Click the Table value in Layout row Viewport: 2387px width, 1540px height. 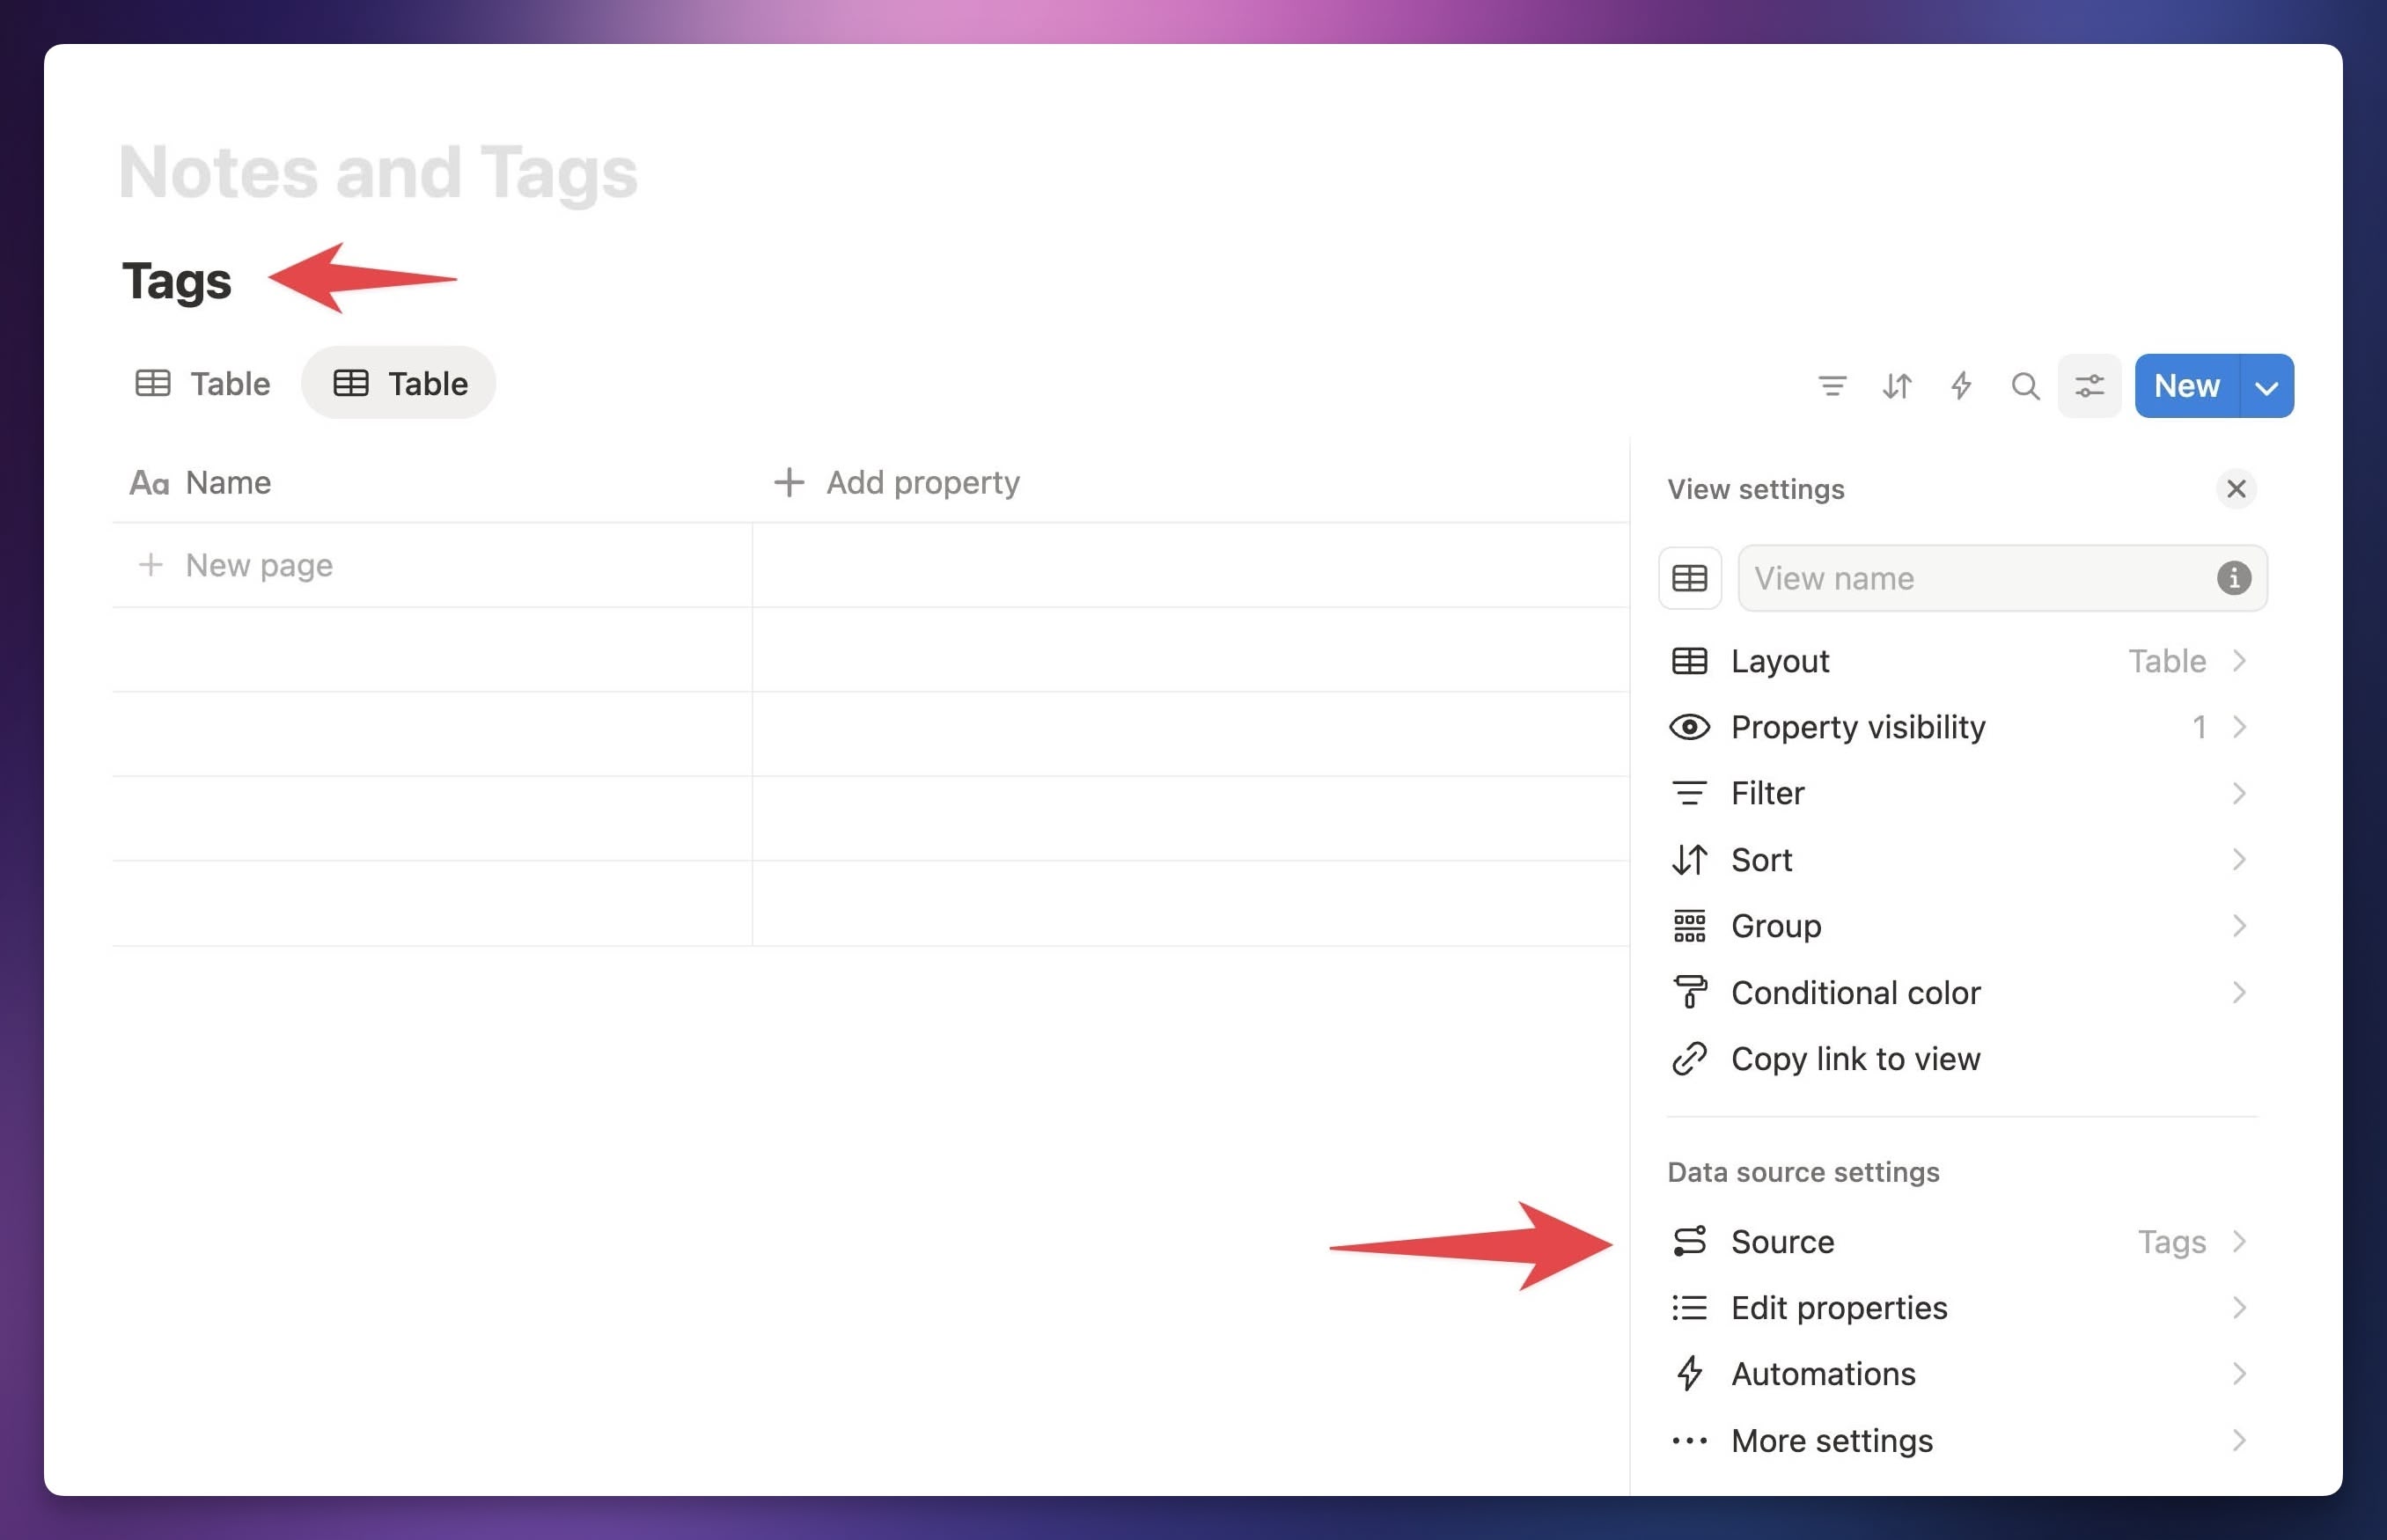(x=2166, y=661)
